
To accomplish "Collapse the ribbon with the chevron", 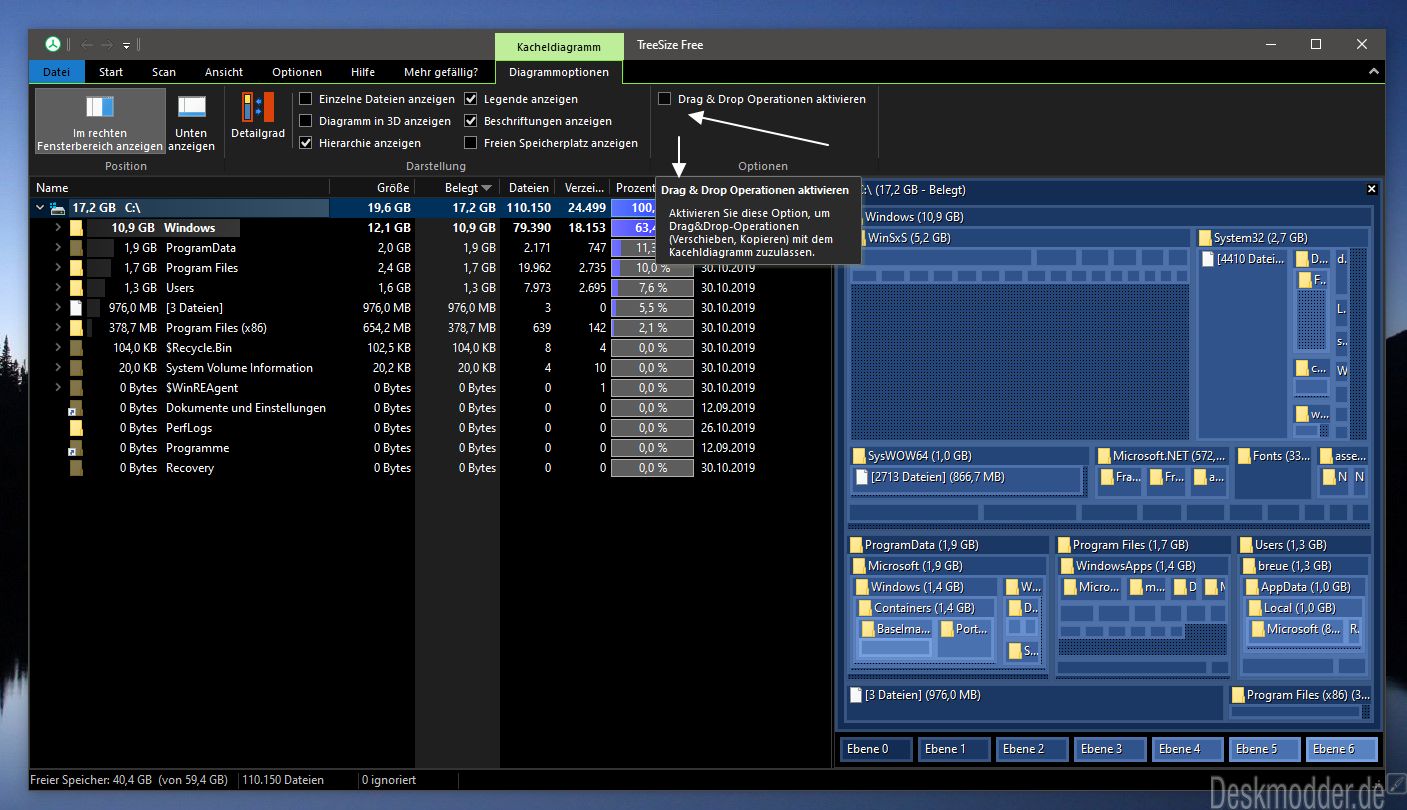I will point(1374,73).
